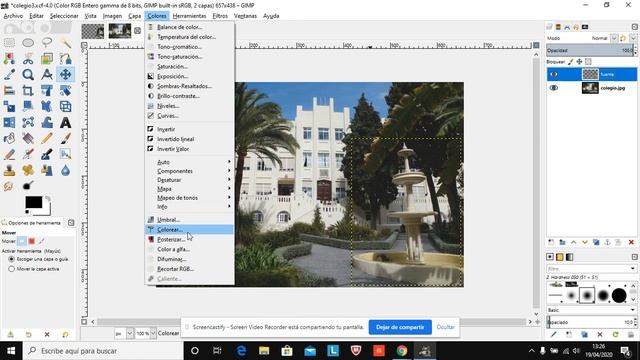The image size is (640, 360).
Task: Click the foreground black color swatch
Action: (x=33, y=202)
